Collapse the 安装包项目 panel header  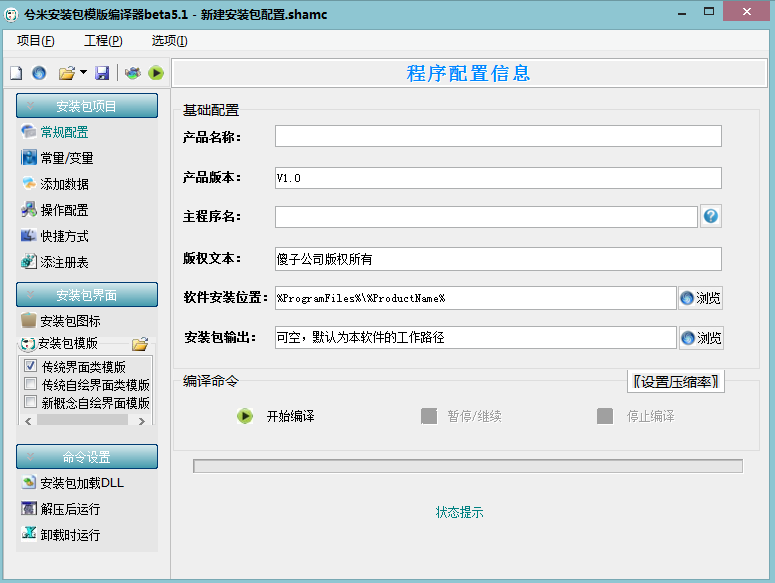87,106
